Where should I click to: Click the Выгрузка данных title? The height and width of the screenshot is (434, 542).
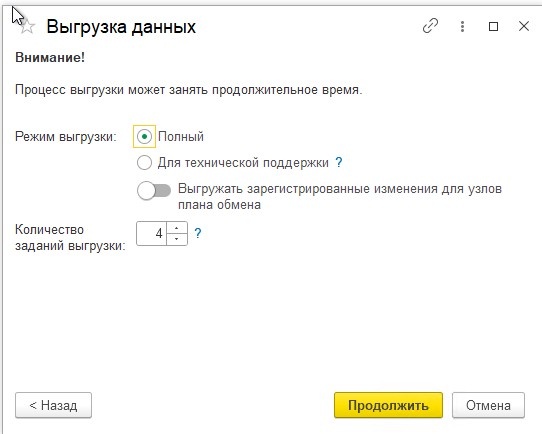coord(121,27)
